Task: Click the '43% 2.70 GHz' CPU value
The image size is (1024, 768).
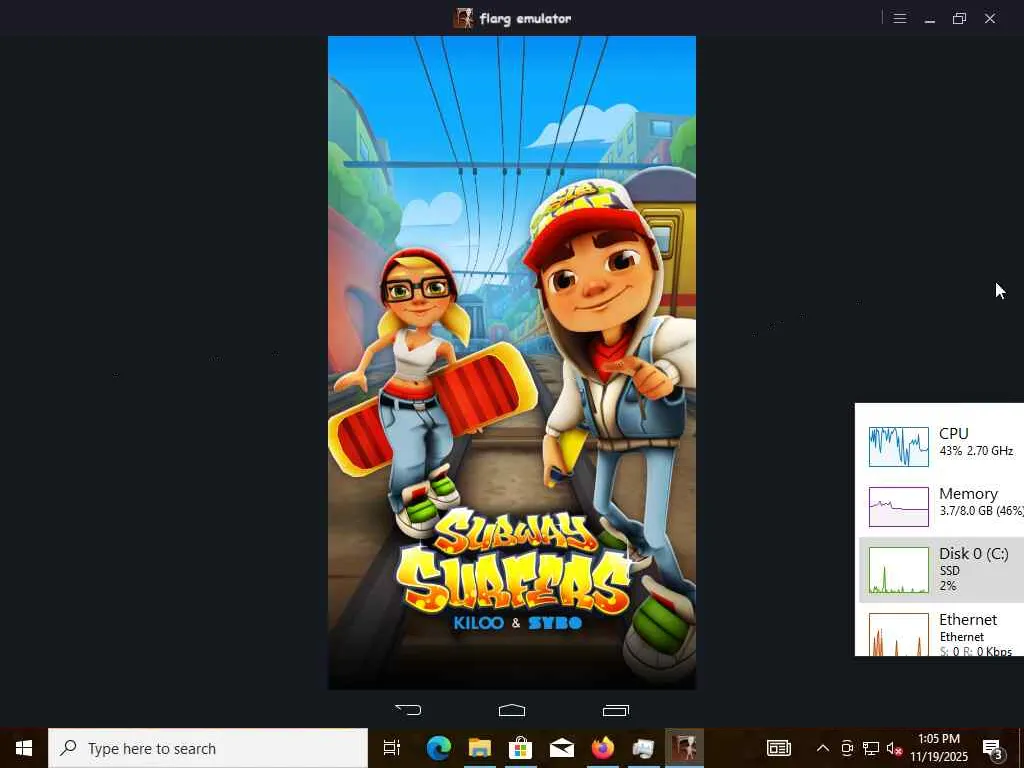Action: (976, 451)
